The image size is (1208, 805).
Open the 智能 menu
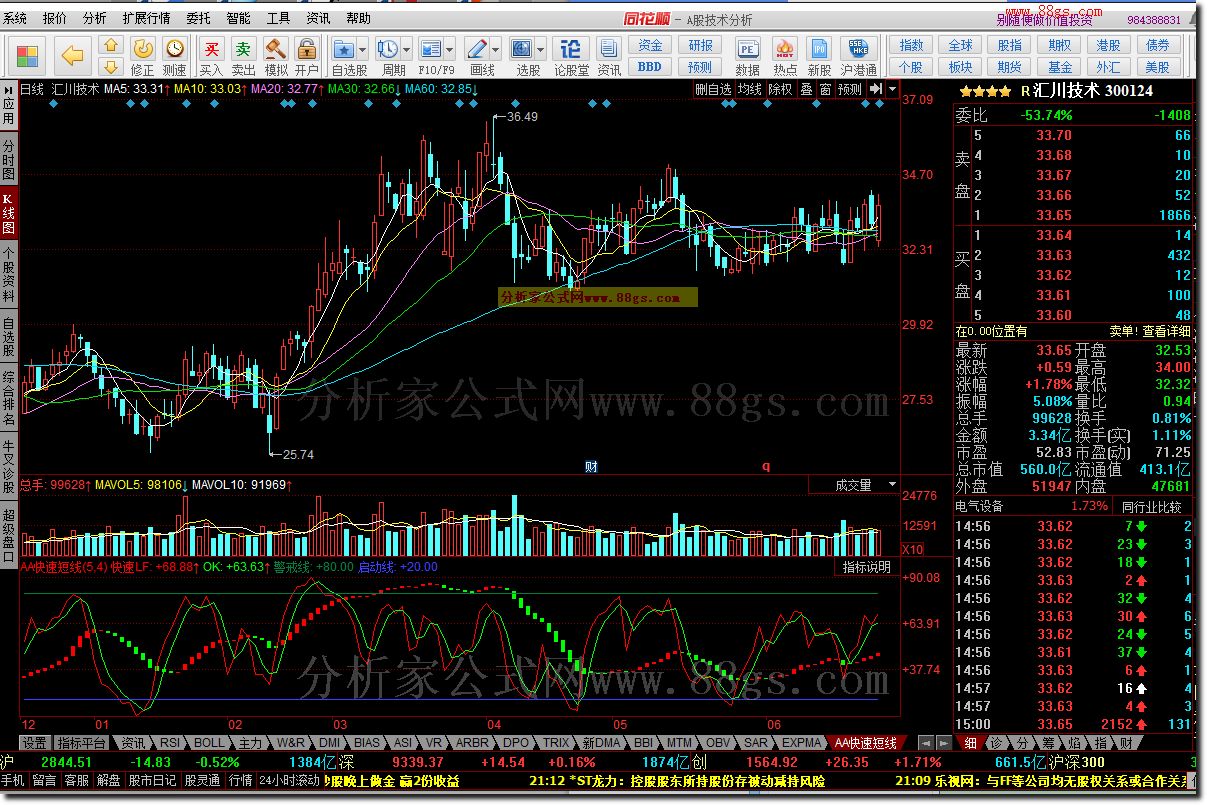(238, 18)
